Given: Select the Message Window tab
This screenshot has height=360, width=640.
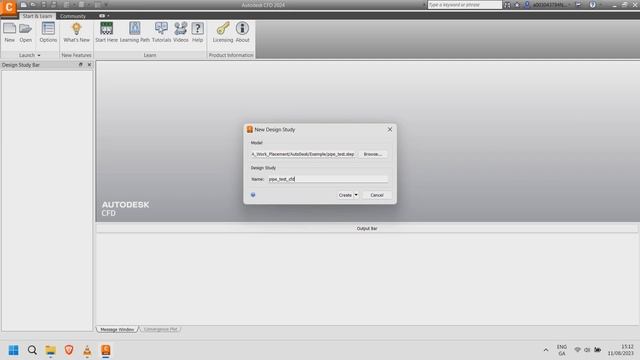Looking at the screenshot, I should click(117, 329).
